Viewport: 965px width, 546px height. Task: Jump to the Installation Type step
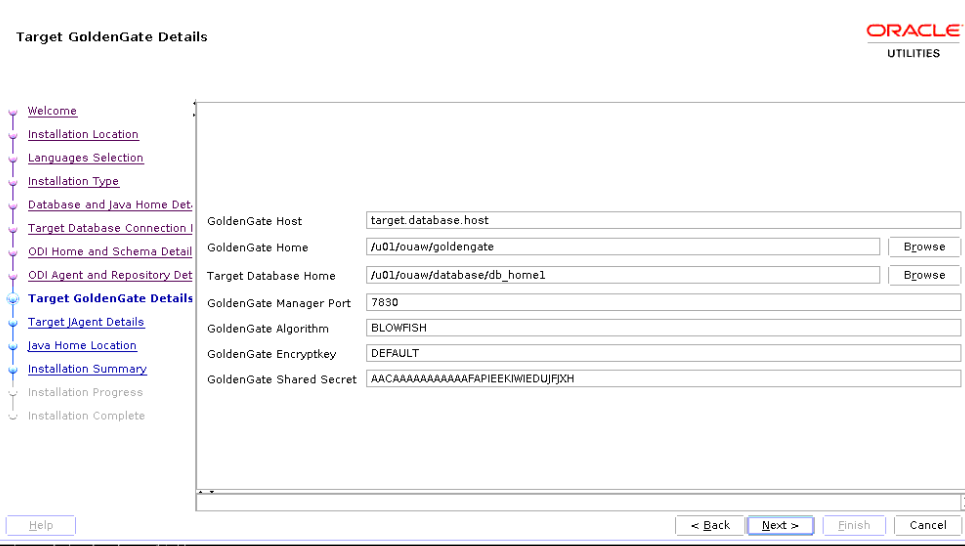coord(73,181)
